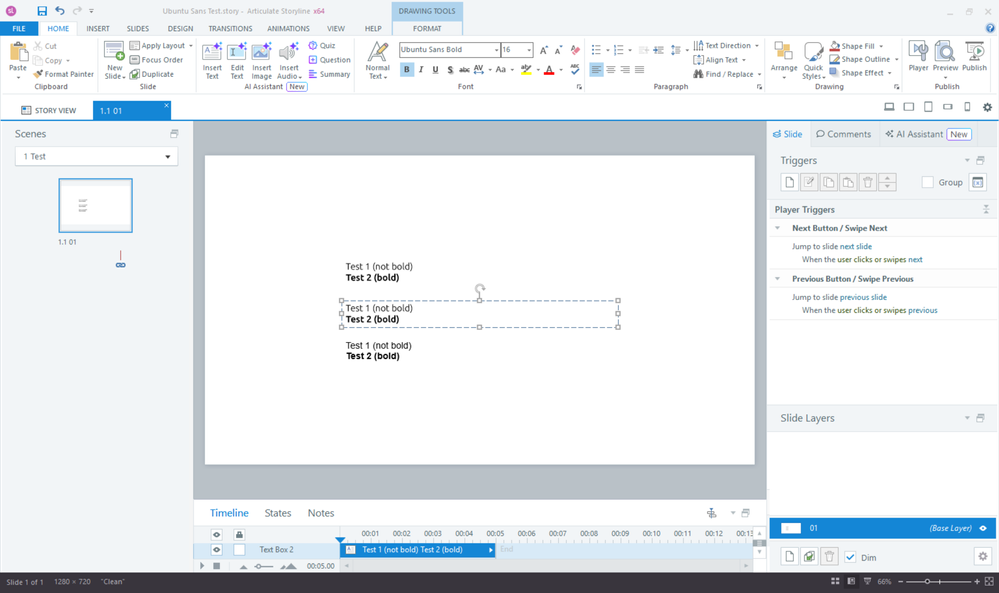This screenshot has height=593, width=999.
Task: Collapse Next Button / Swipe Next trigger
Action: click(x=777, y=228)
